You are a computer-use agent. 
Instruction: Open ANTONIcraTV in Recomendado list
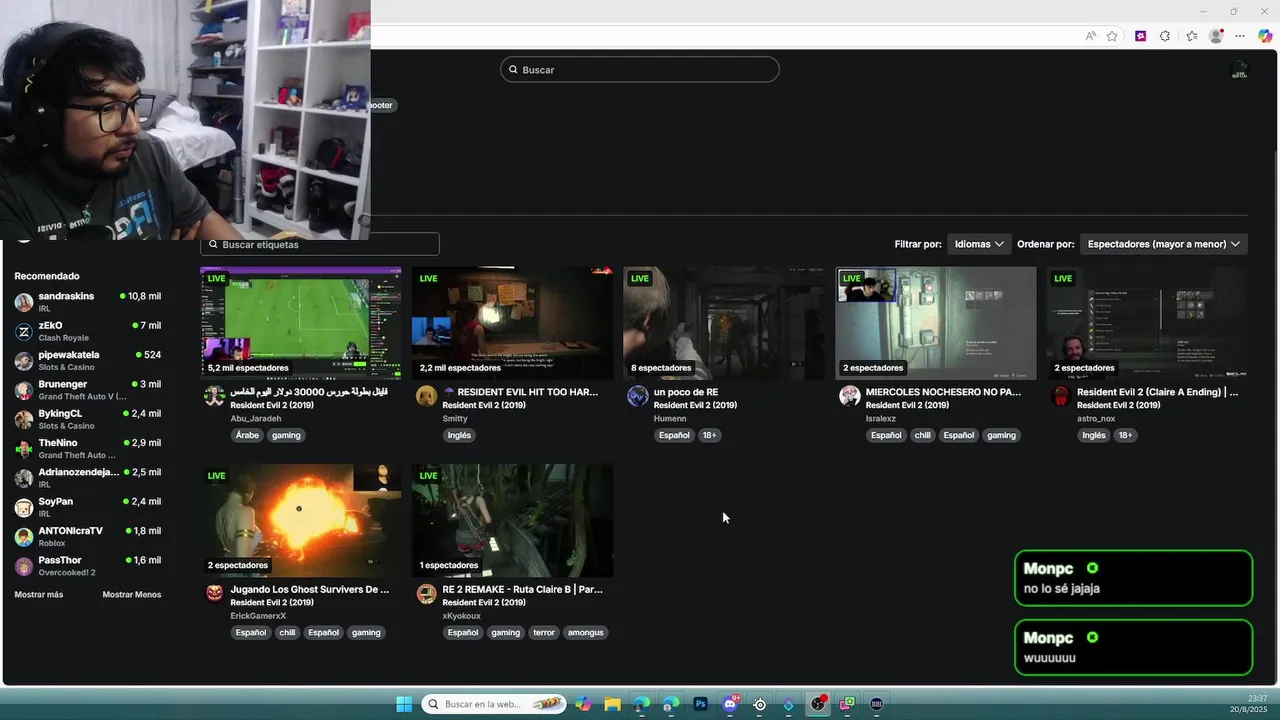tap(88, 536)
